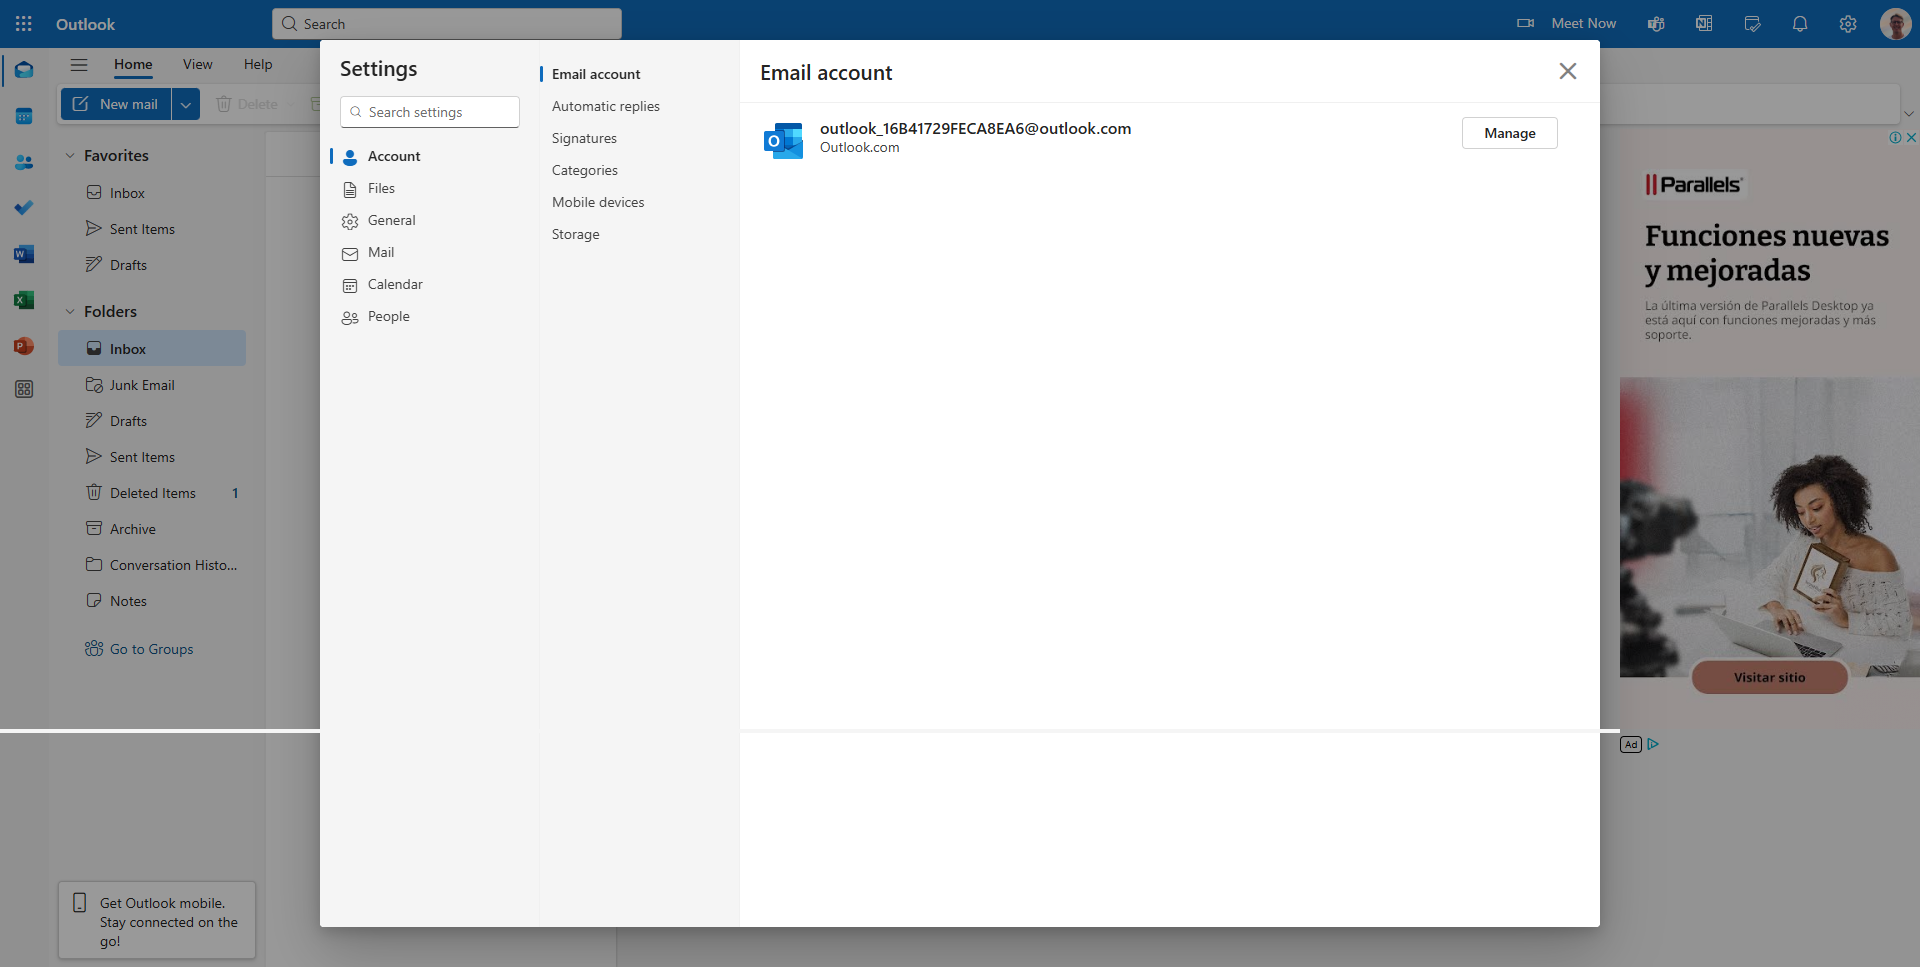Switch to the Home ribbon tab

(x=133, y=64)
